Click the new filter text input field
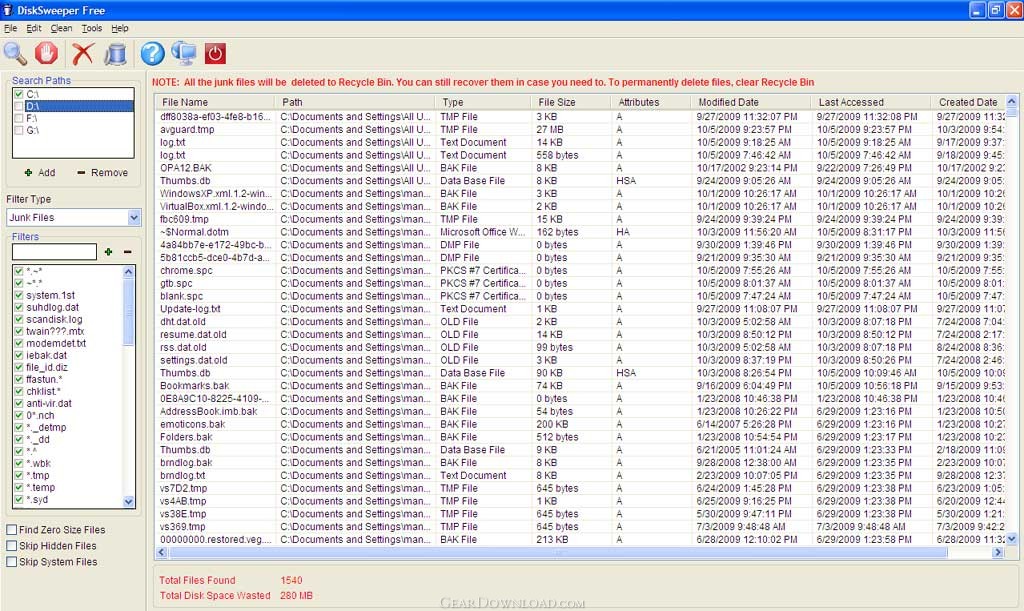Viewport: 1024px width, 611px height. (54, 252)
